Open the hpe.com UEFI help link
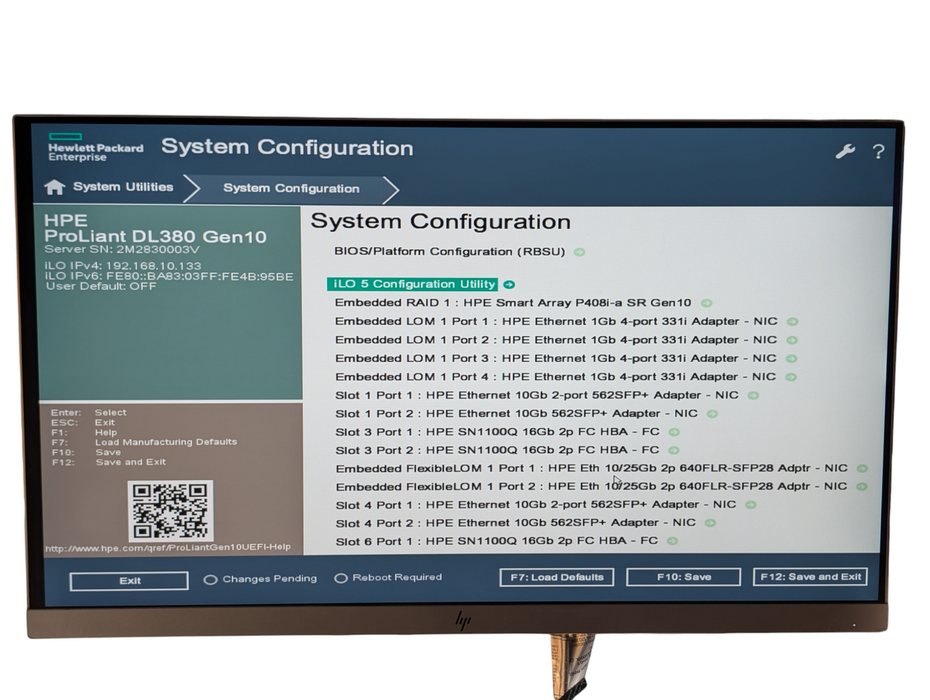Screen dimensions: 930x700 [167, 547]
